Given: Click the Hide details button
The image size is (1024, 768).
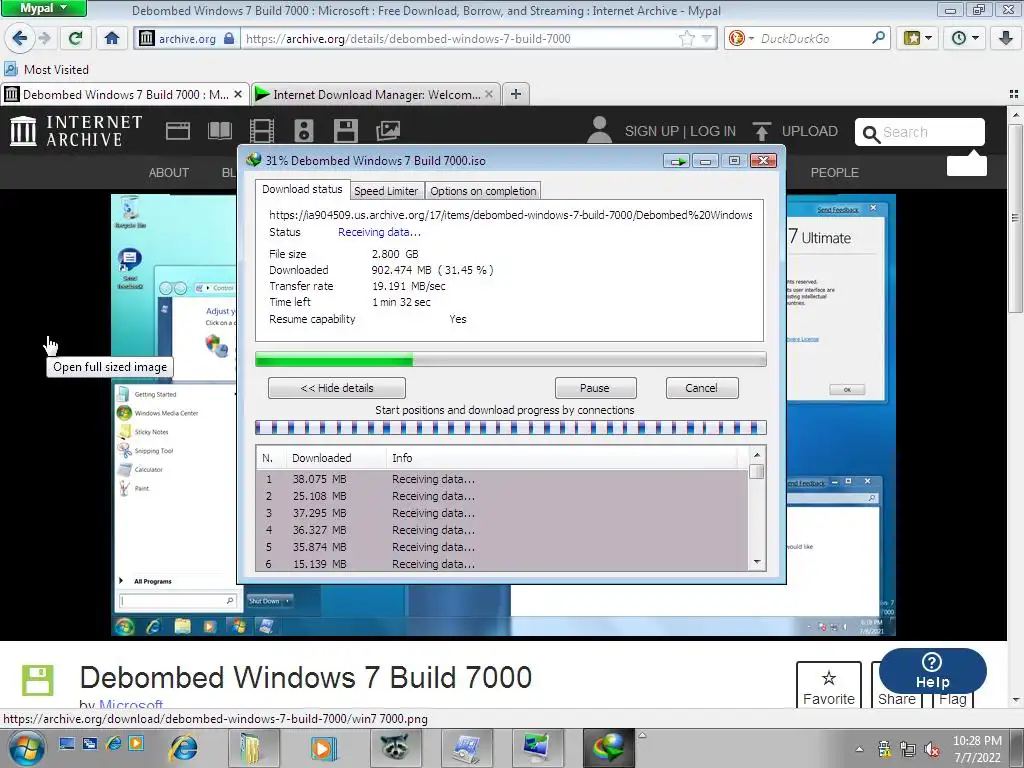Looking at the screenshot, I should (x=336, y=388).
